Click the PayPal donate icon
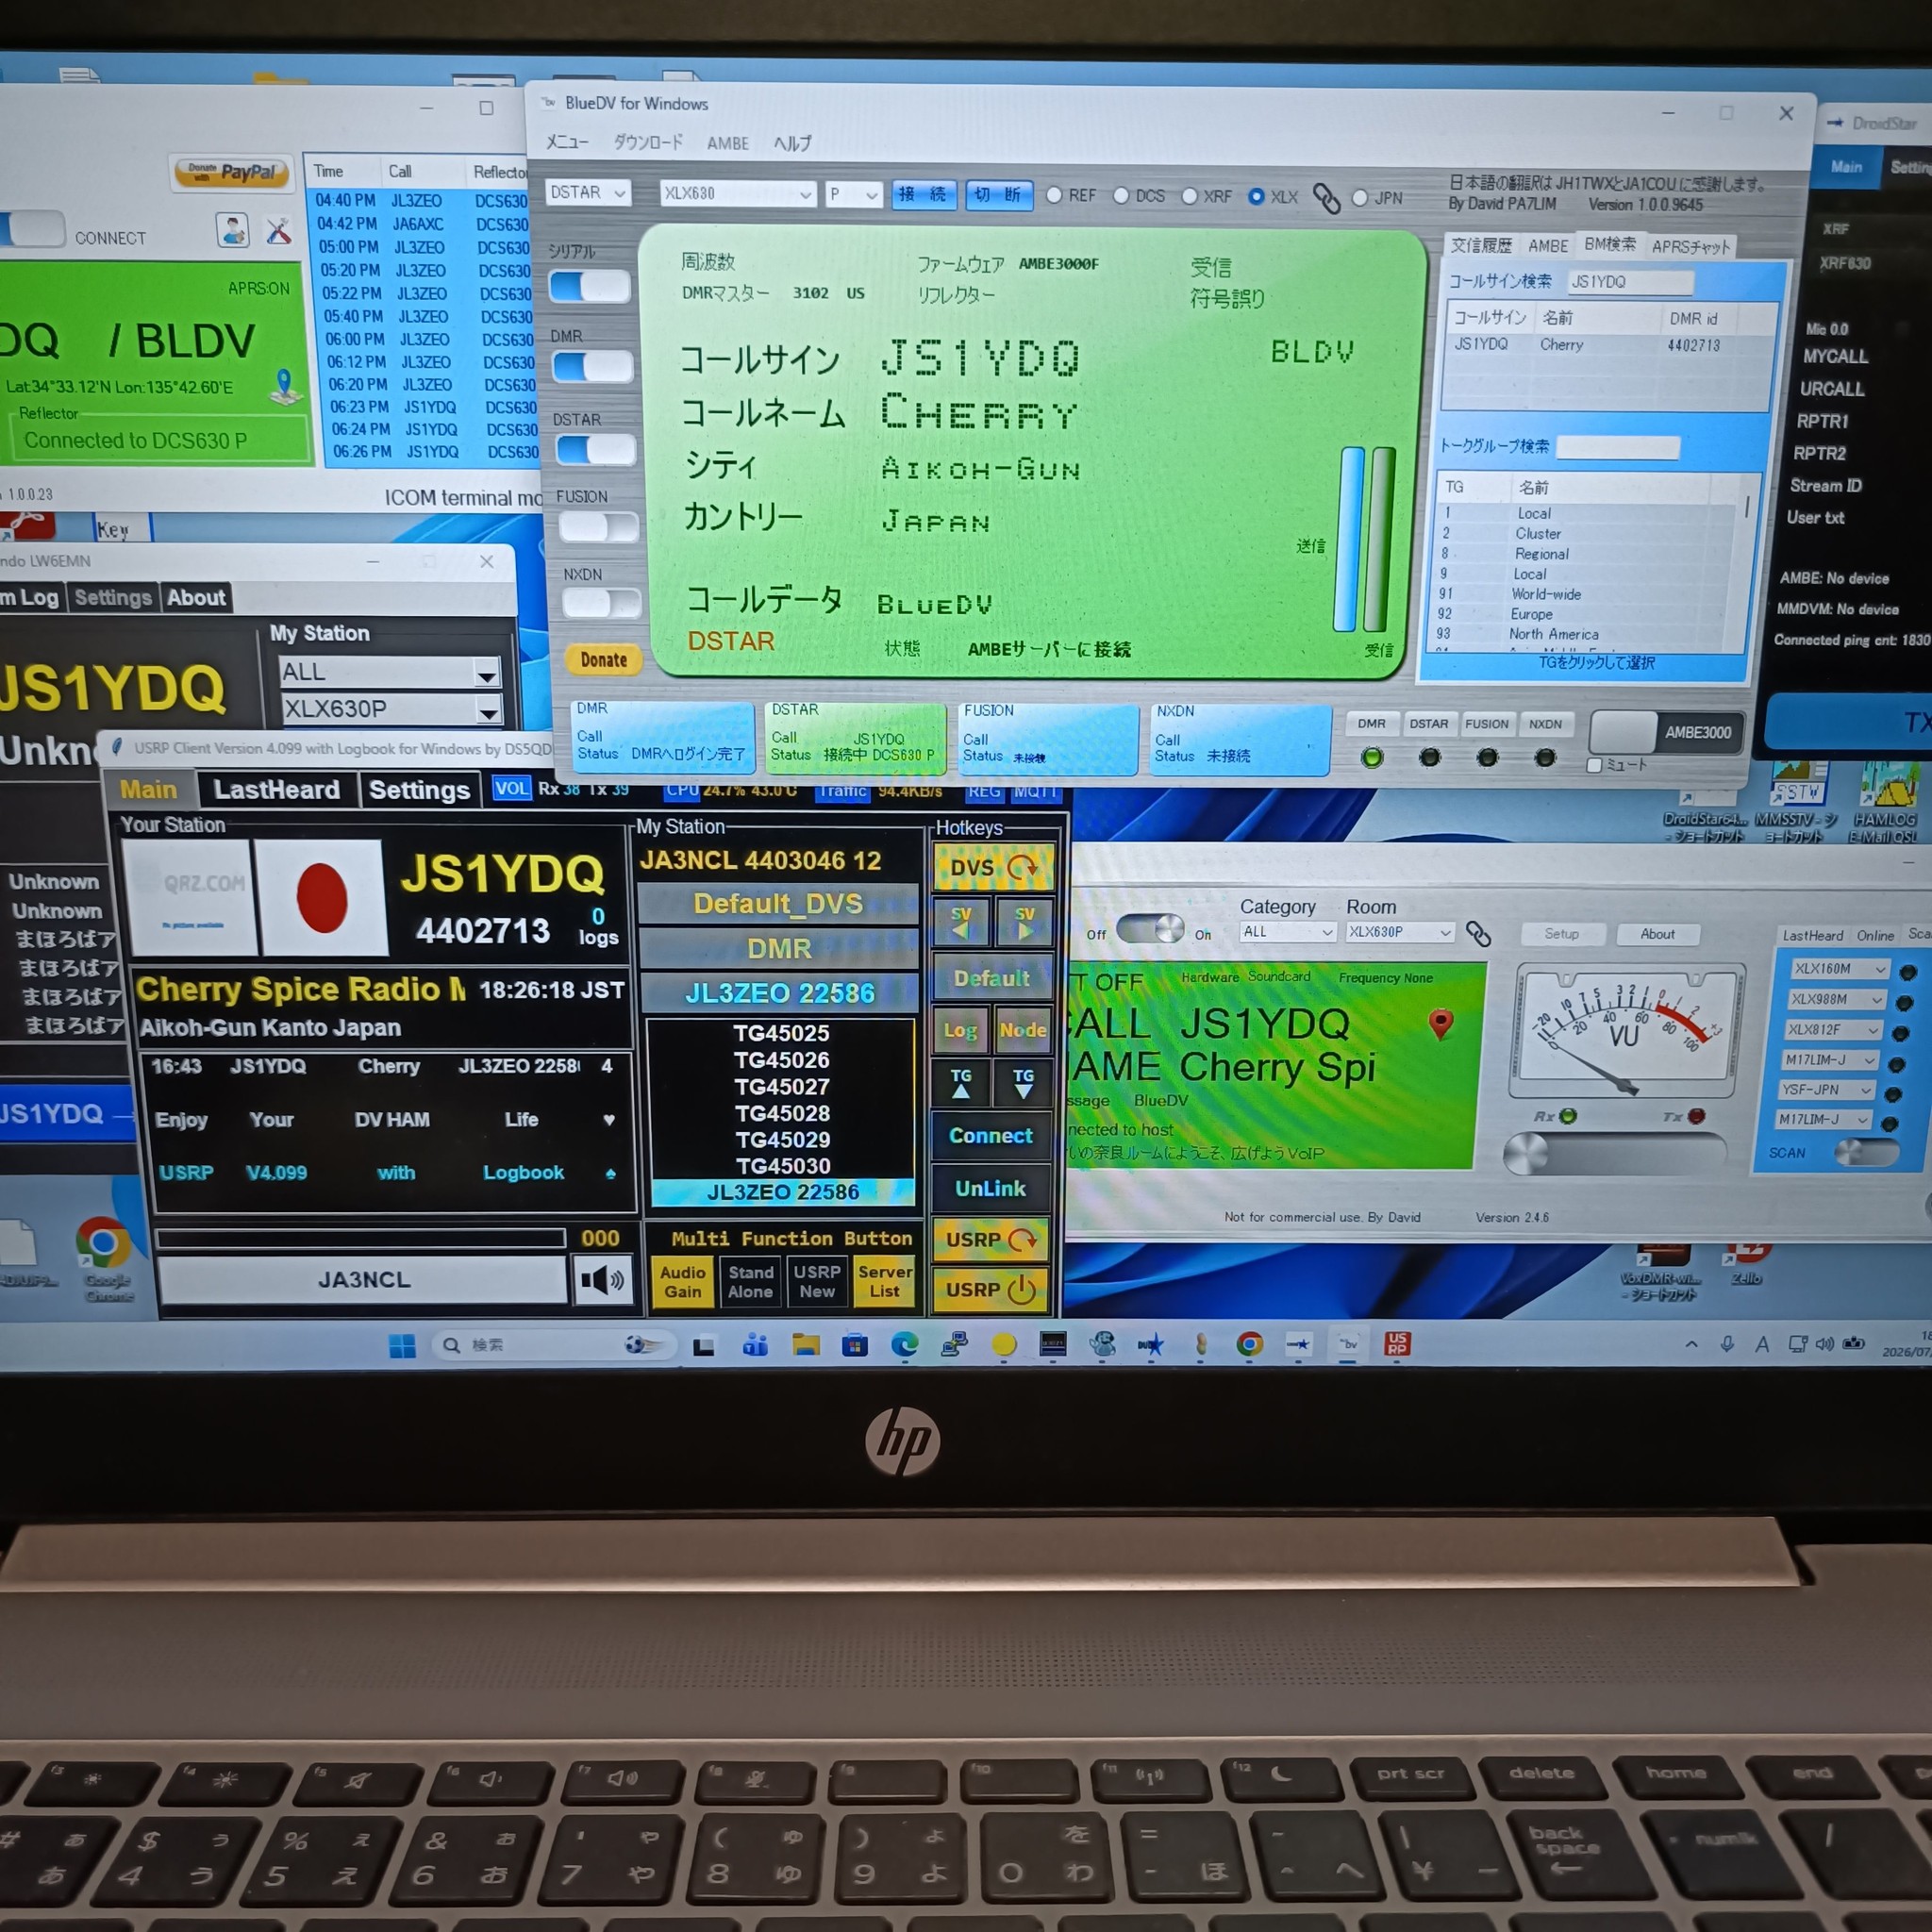The height and width of the screenshot is (1932, 1932). point(231,172)
